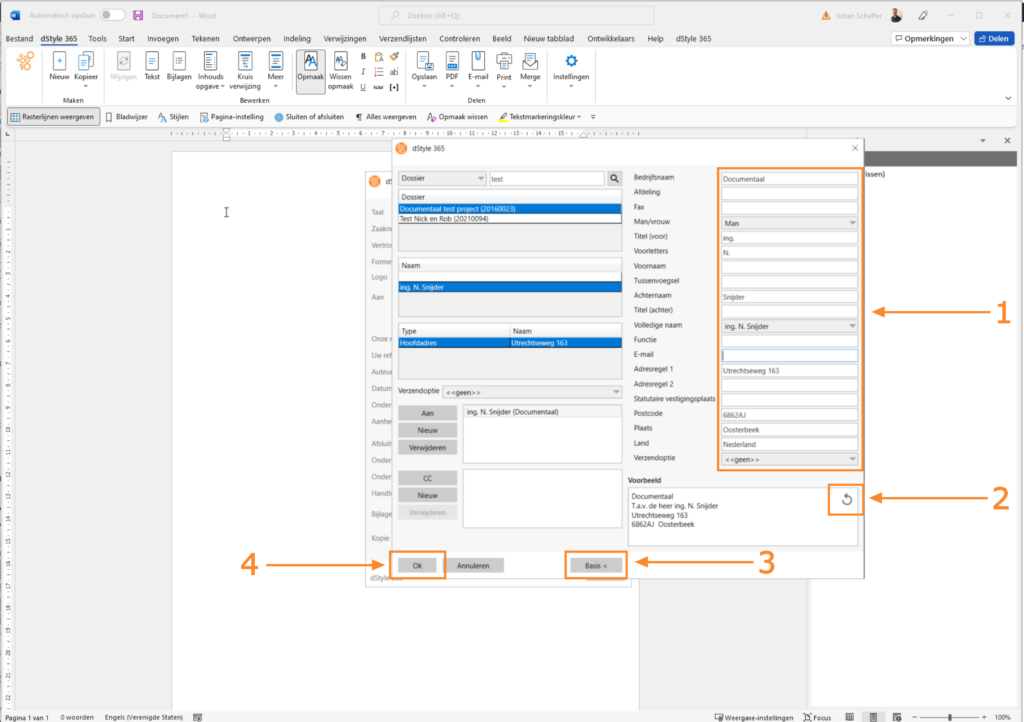Click Verwijderen button under Aan
Screen dimensions: 1024x722
pos(427,448)
